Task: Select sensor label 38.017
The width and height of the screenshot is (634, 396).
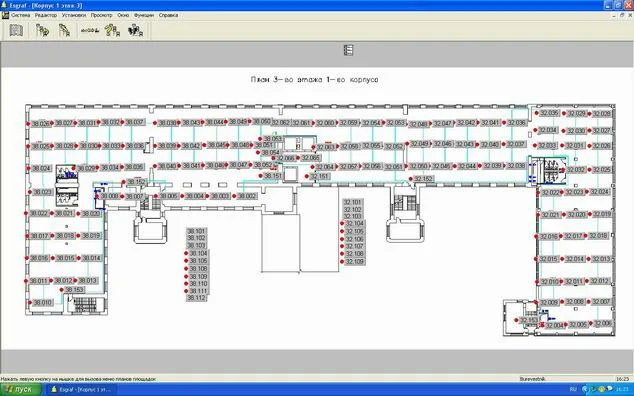Action: [x=40, y=236]
